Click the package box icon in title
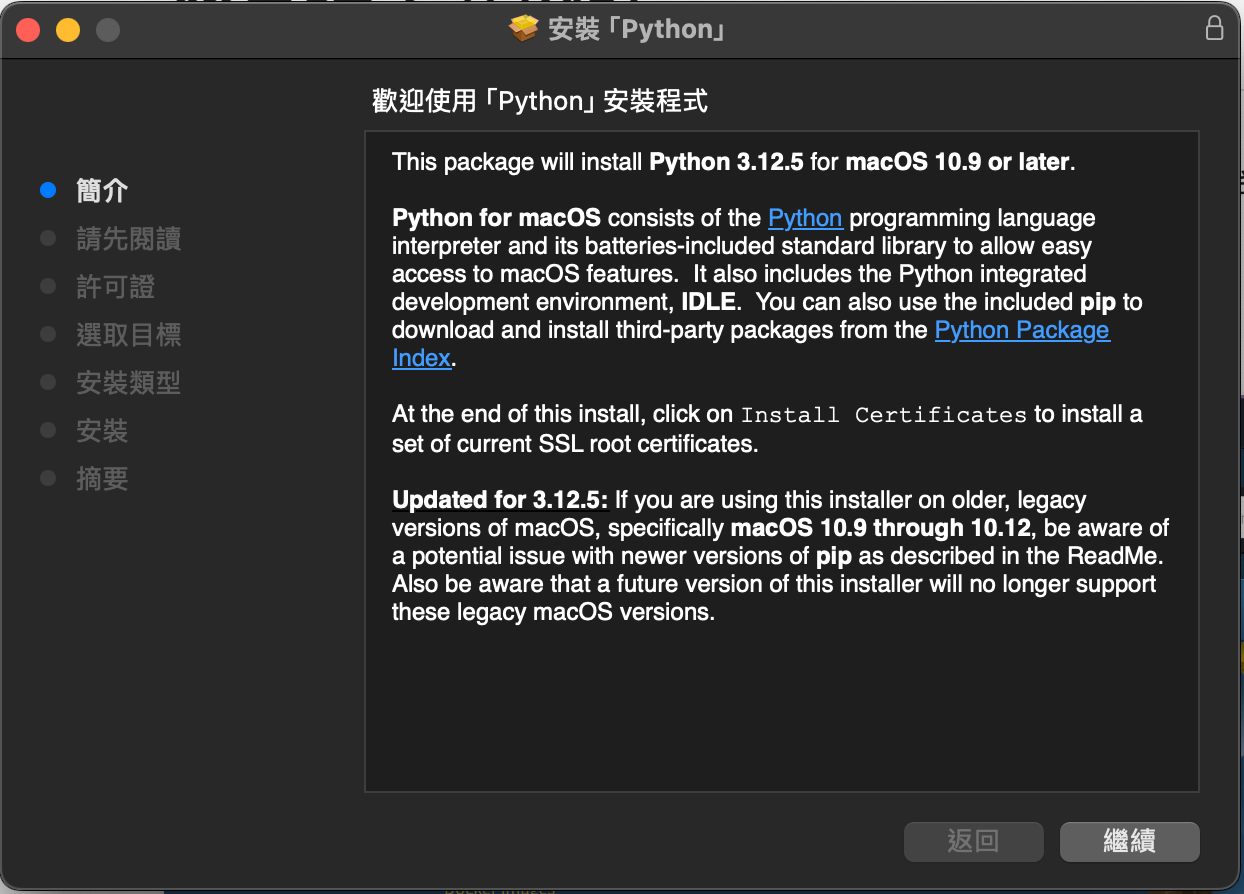Image resolution: width=1244 pixels, height=894 pixels. coord(523,29)
